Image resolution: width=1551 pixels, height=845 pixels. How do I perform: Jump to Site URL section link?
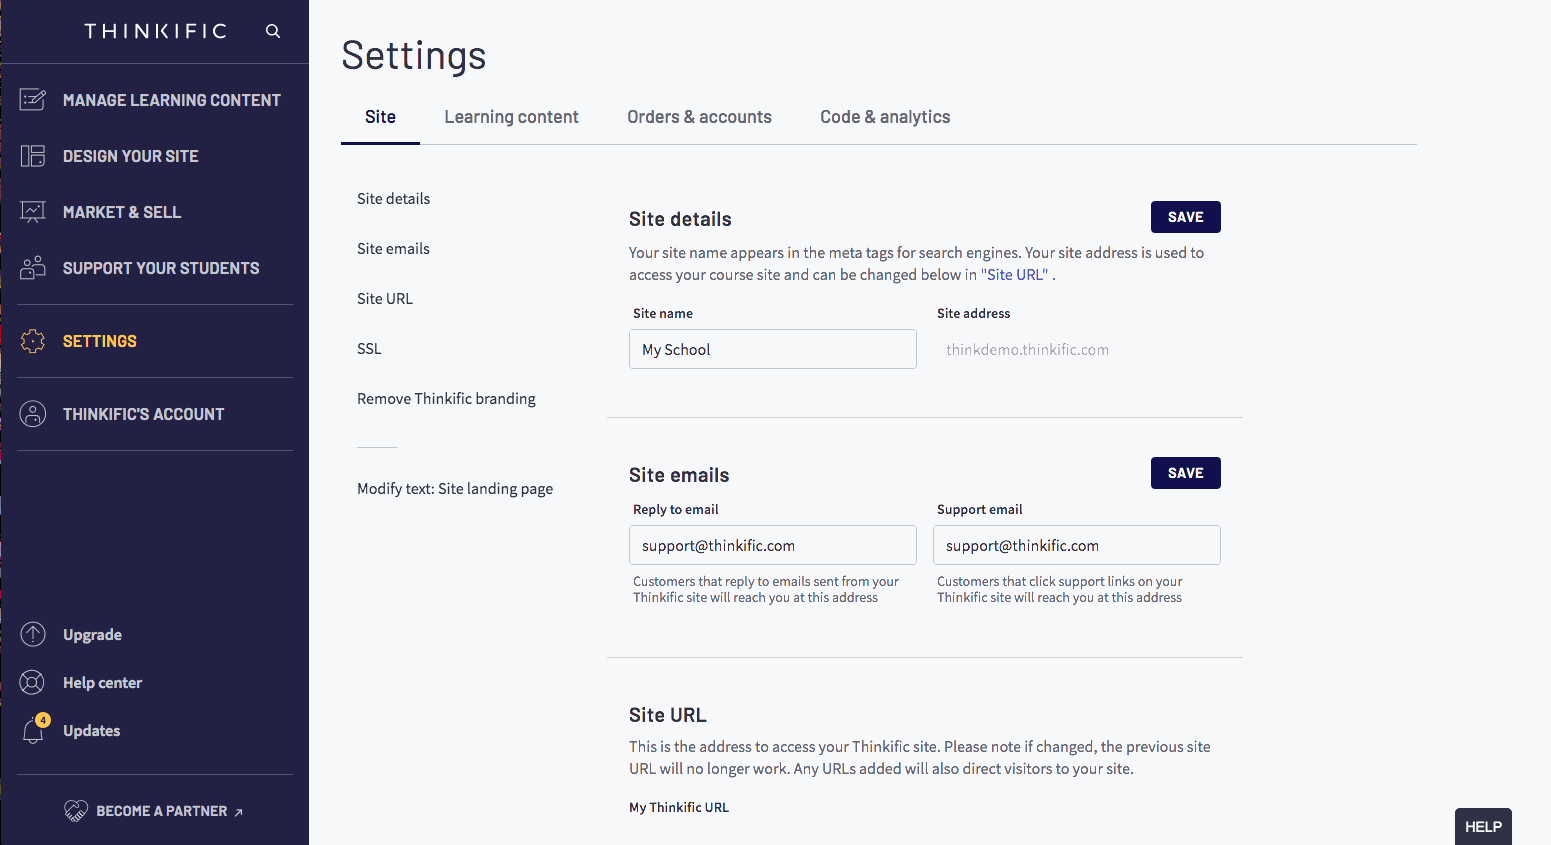point(385,298)
